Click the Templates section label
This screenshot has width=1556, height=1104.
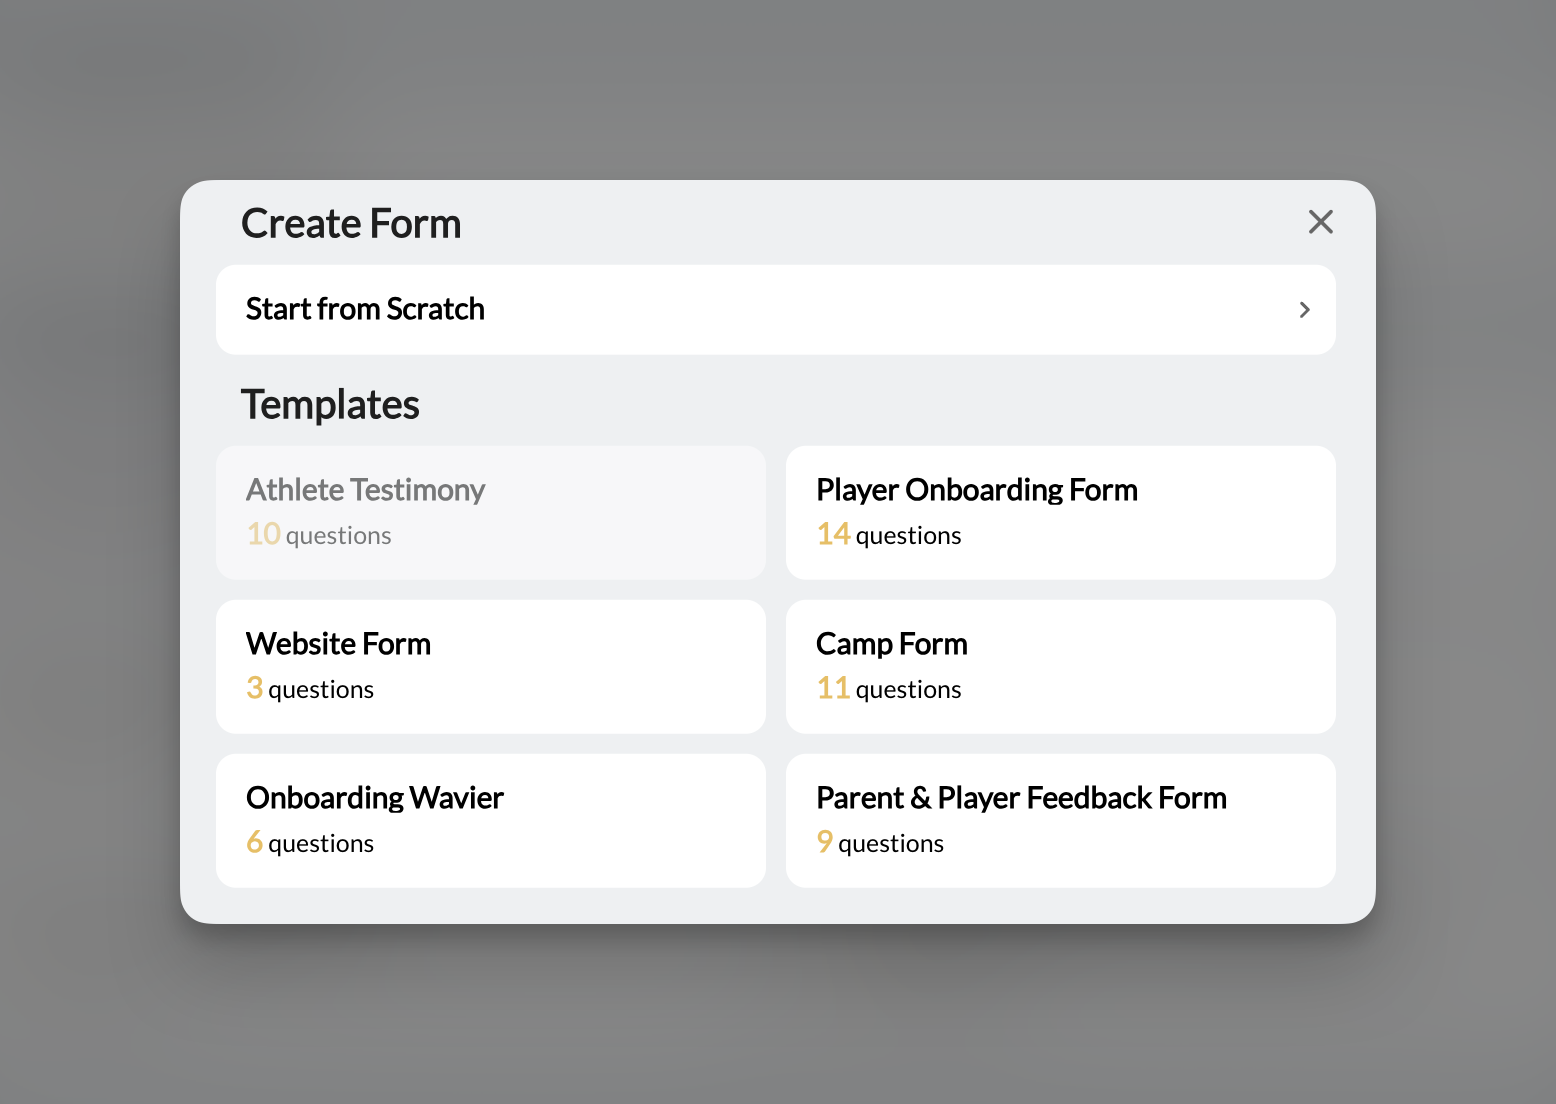[x=330, y=404]
